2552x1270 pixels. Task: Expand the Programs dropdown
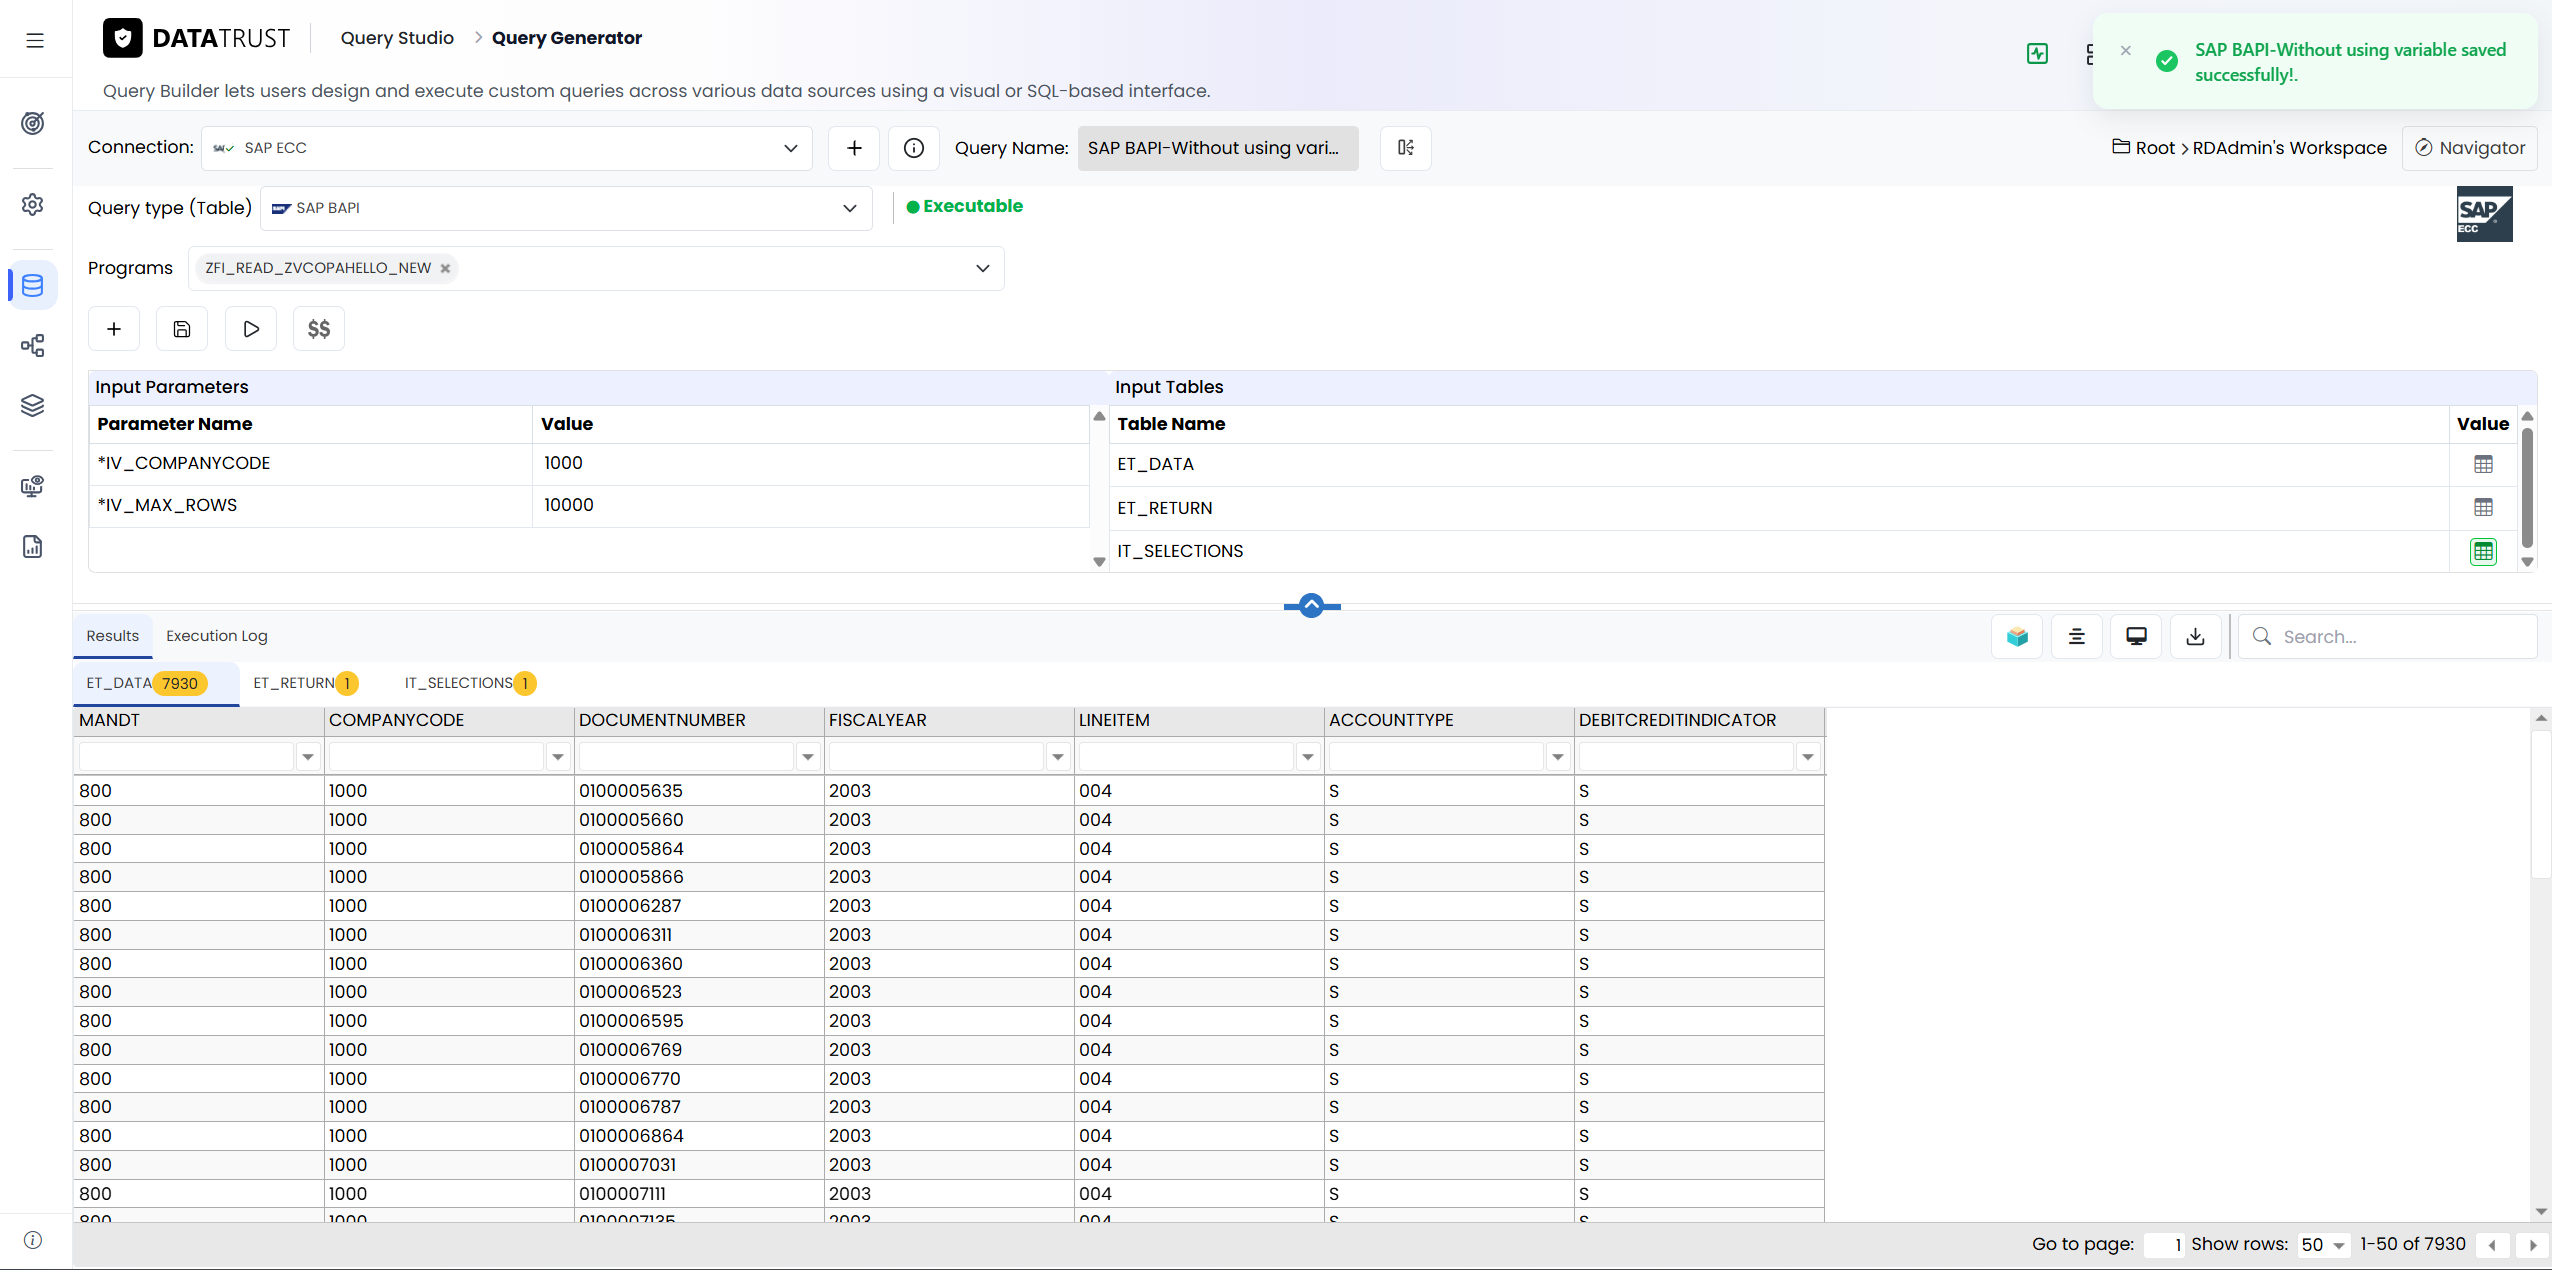[x=982, y=268]
